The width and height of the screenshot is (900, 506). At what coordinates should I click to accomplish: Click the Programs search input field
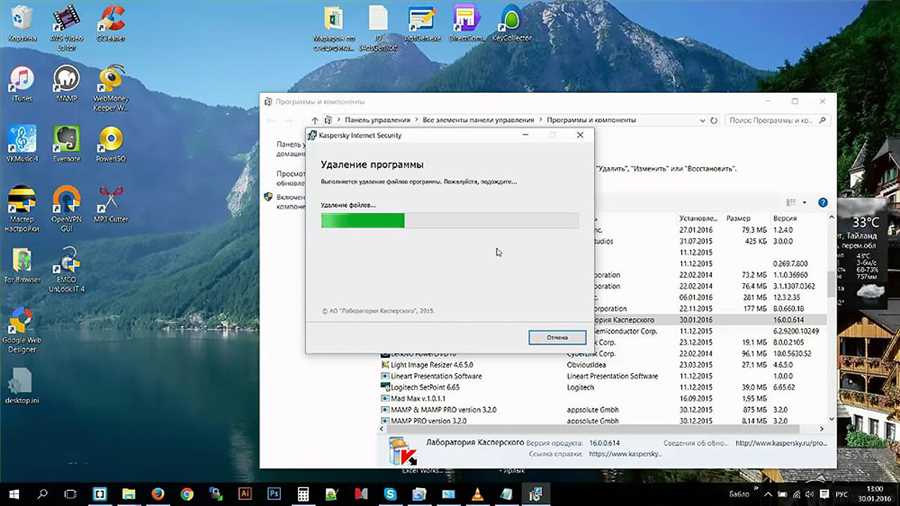[x=773, y=120]
